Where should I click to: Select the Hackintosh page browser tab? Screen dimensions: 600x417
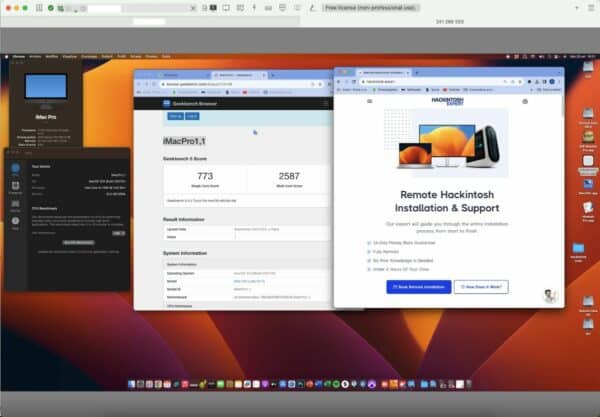pyautogui.click(x=384, y=72)
